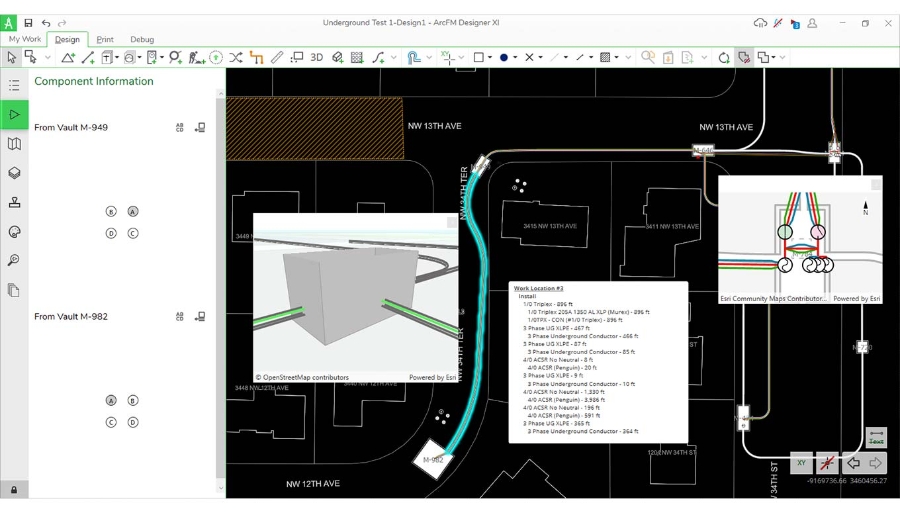Expand the square shape dropdown arrow

coord(491,58)
